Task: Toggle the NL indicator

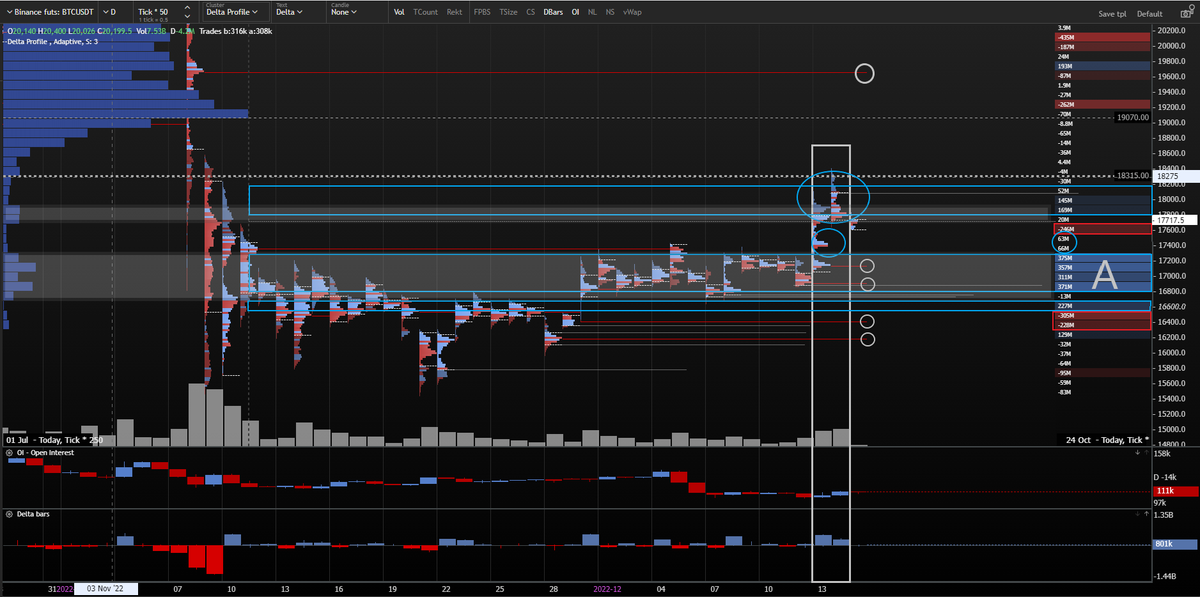Action: click(x=592, y=13)
